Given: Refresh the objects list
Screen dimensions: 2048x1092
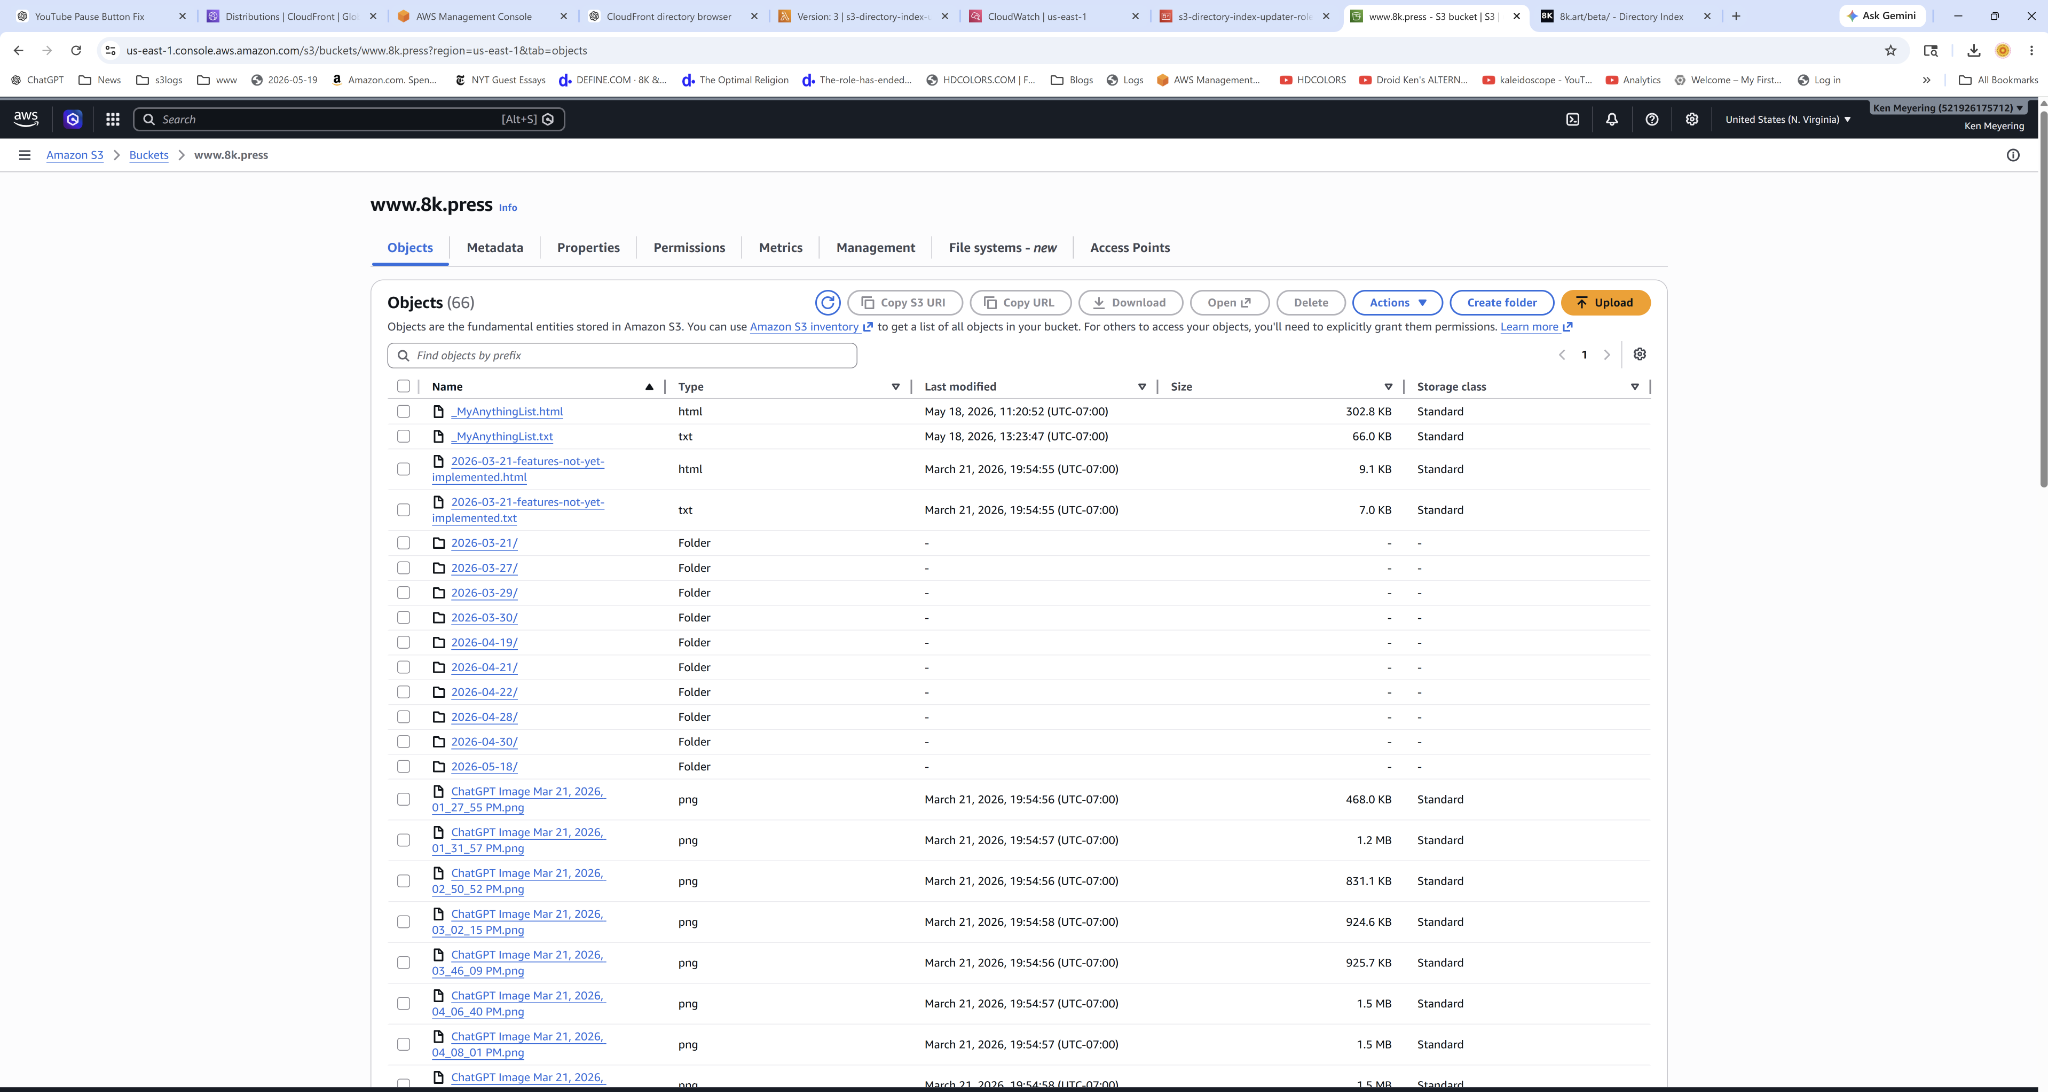Looking at the screenshot, I should click(828, 303).
